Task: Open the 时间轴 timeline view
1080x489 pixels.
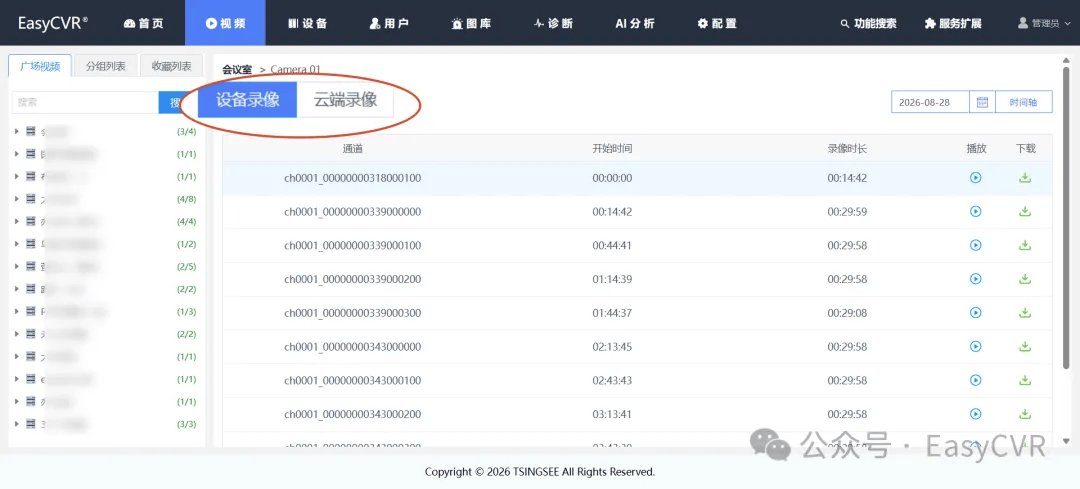Action: (x=1024, y=102)
